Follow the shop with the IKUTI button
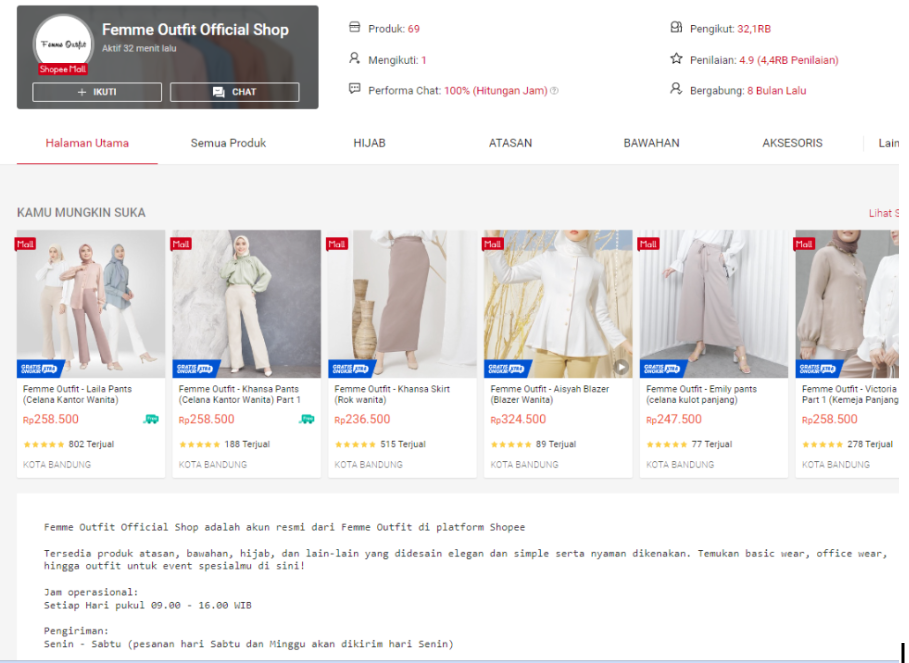The height and width of the screenshot is (663, 909). [x=97, y=92]
